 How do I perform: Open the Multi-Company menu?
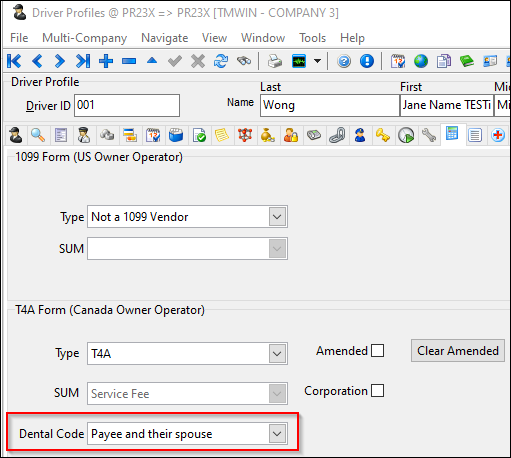pos(84,38)
